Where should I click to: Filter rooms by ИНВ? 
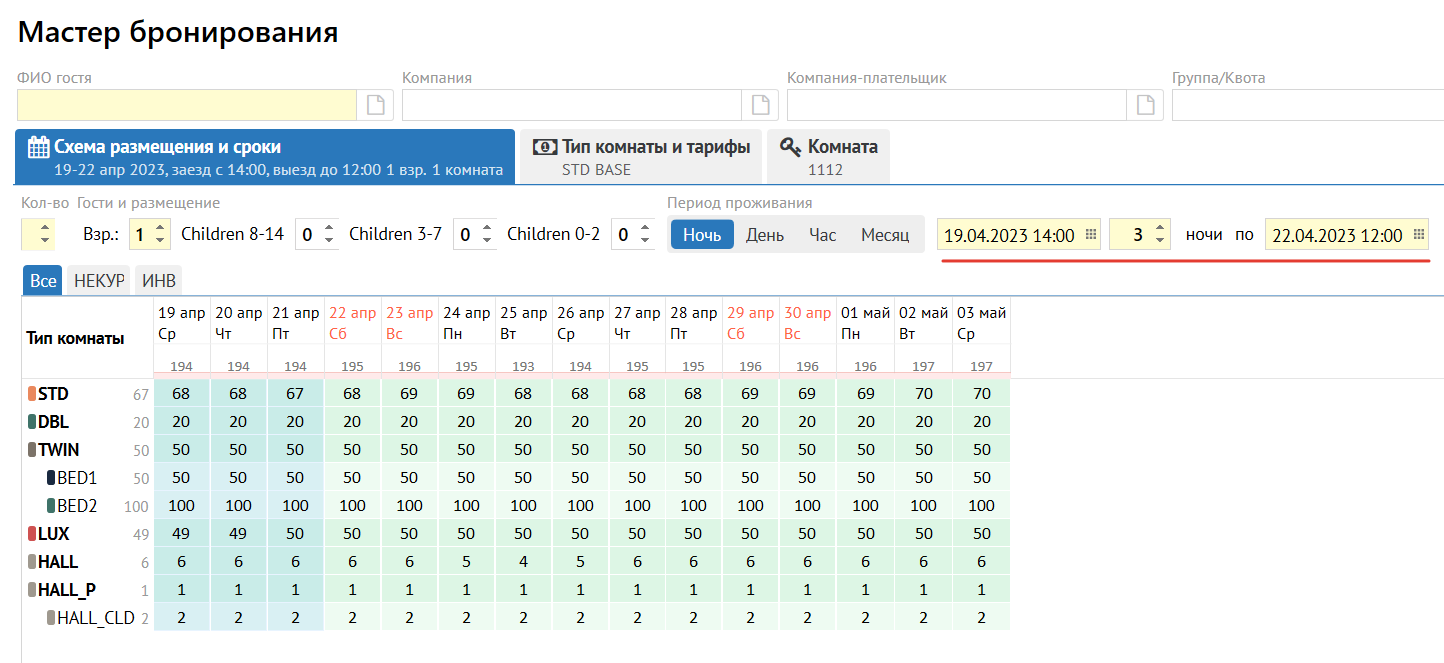pyautogui.click(x=159, y=281)
